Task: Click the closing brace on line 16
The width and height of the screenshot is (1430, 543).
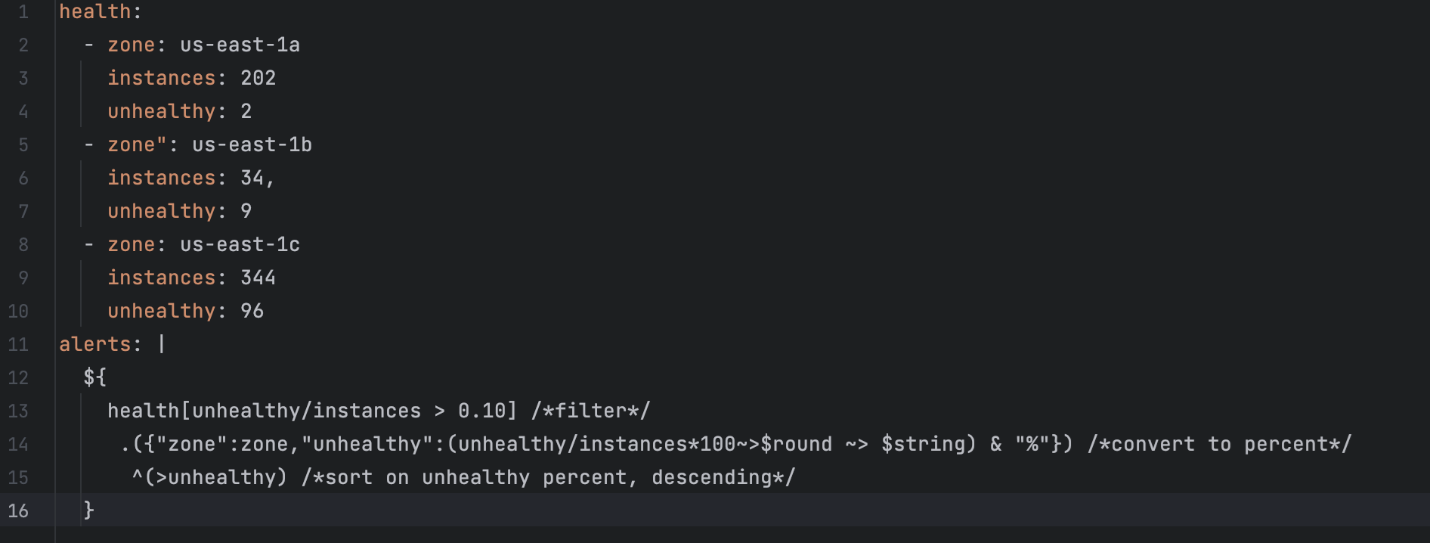Action: click(x=89, y=511)
